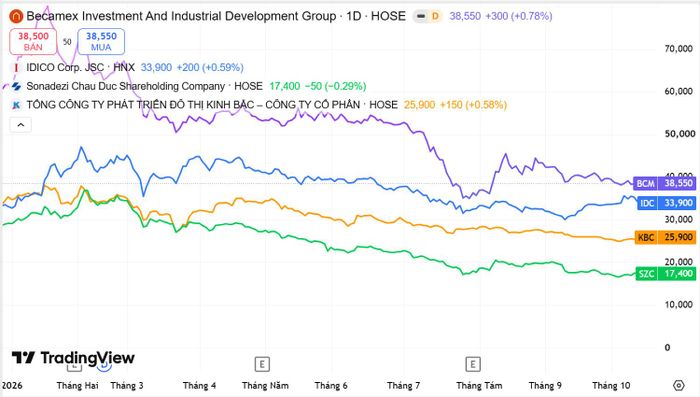This screenshot has width=700, height=397.
Task: Click earnings marker E near Tháng Năm
Action: point(262,364)
